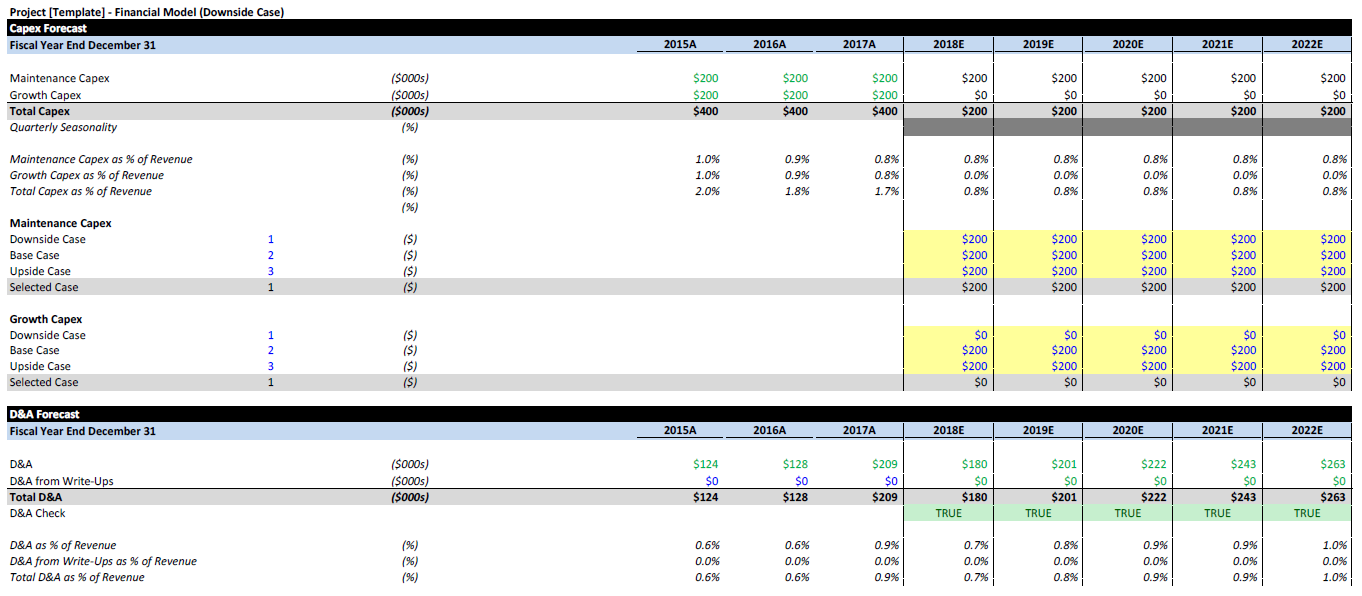Select the D&A Check TRUE cell for 2018E
1362x596 pixels.
[948, 513]
